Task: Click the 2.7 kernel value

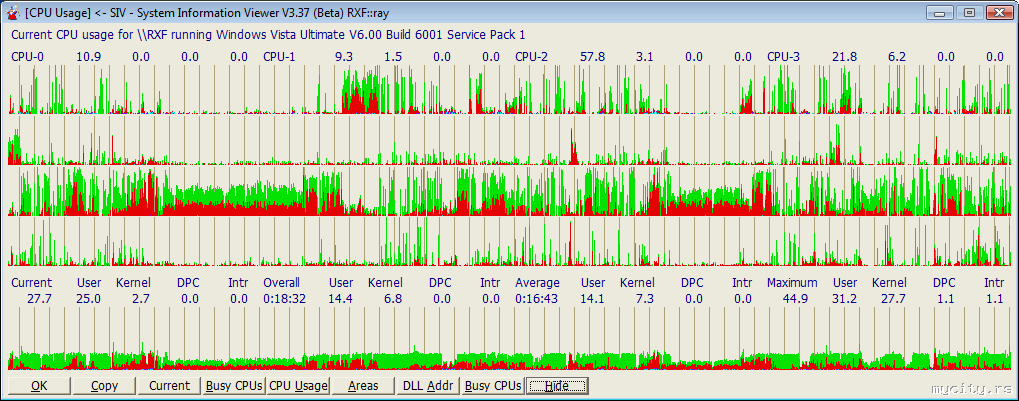Action: [x=140, y=298]
